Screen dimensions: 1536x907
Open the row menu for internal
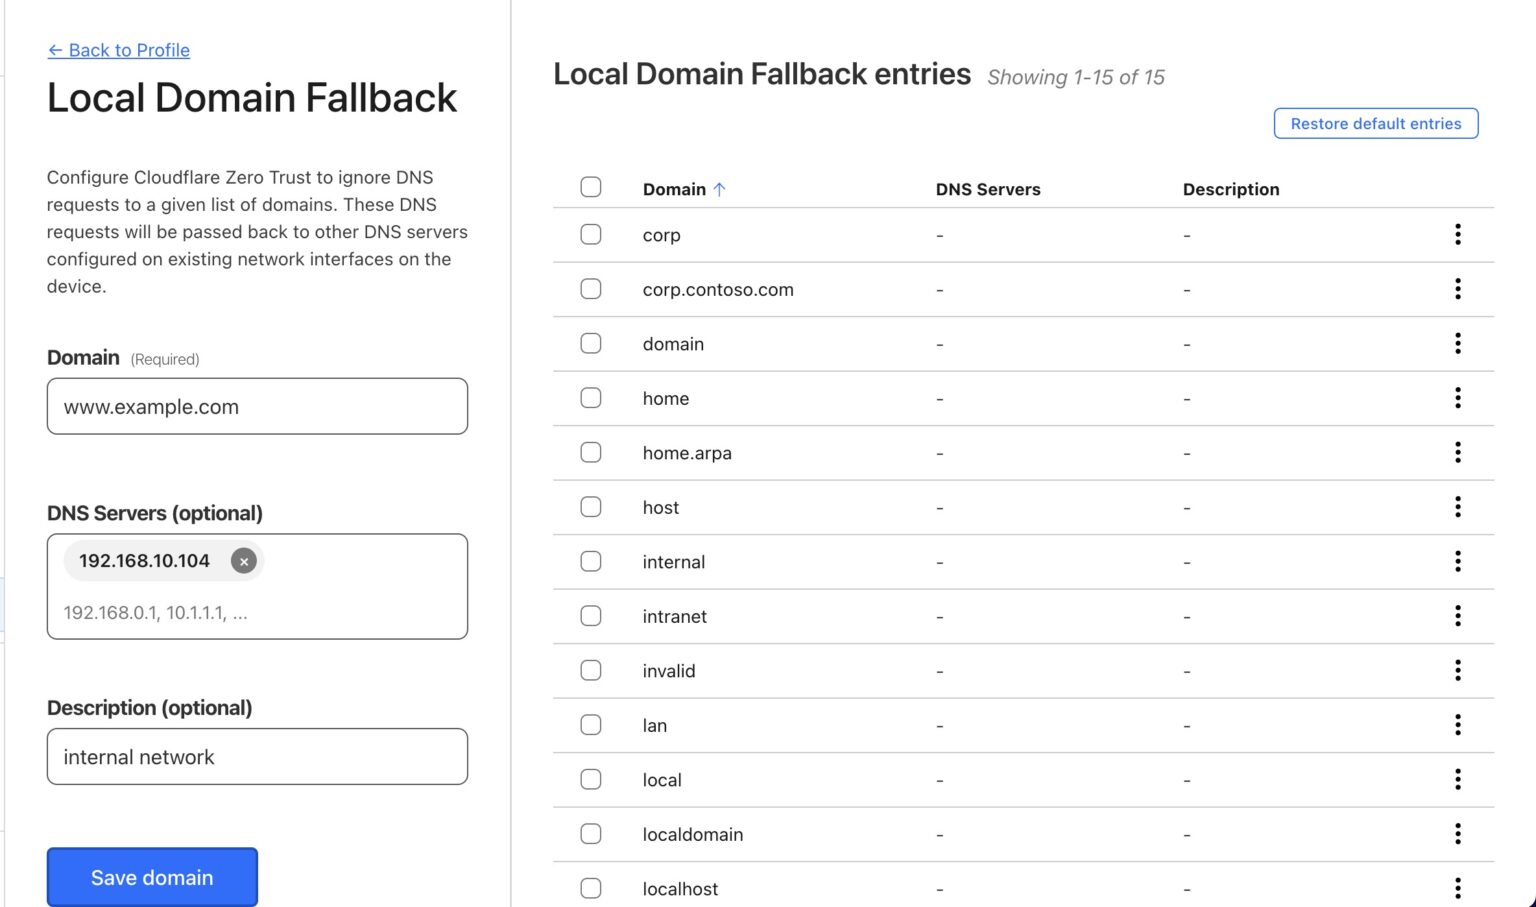click(1458, 561)
